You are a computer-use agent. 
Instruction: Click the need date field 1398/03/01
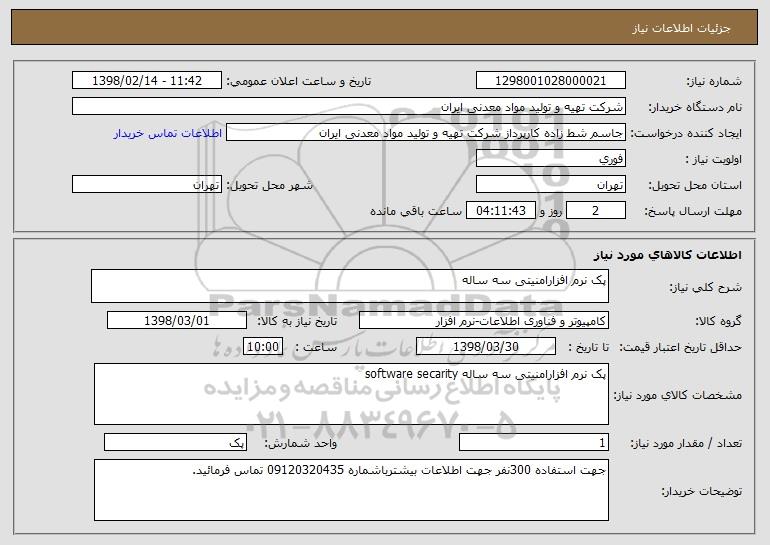pos(177,321)
